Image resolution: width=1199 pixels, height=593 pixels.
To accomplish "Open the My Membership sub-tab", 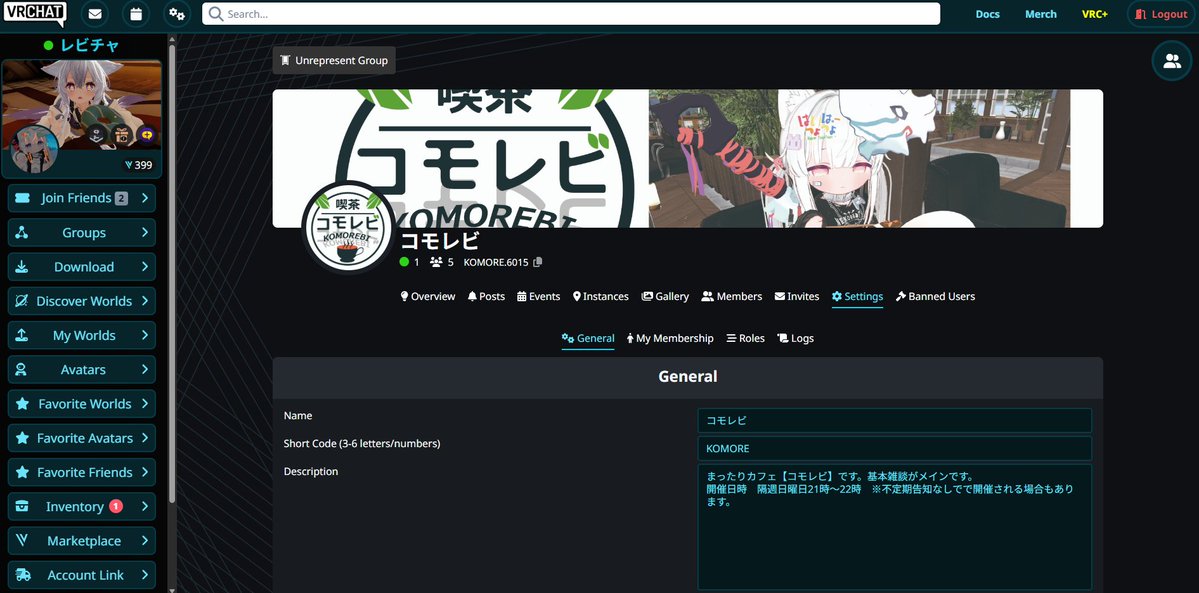I will point(670,338).
